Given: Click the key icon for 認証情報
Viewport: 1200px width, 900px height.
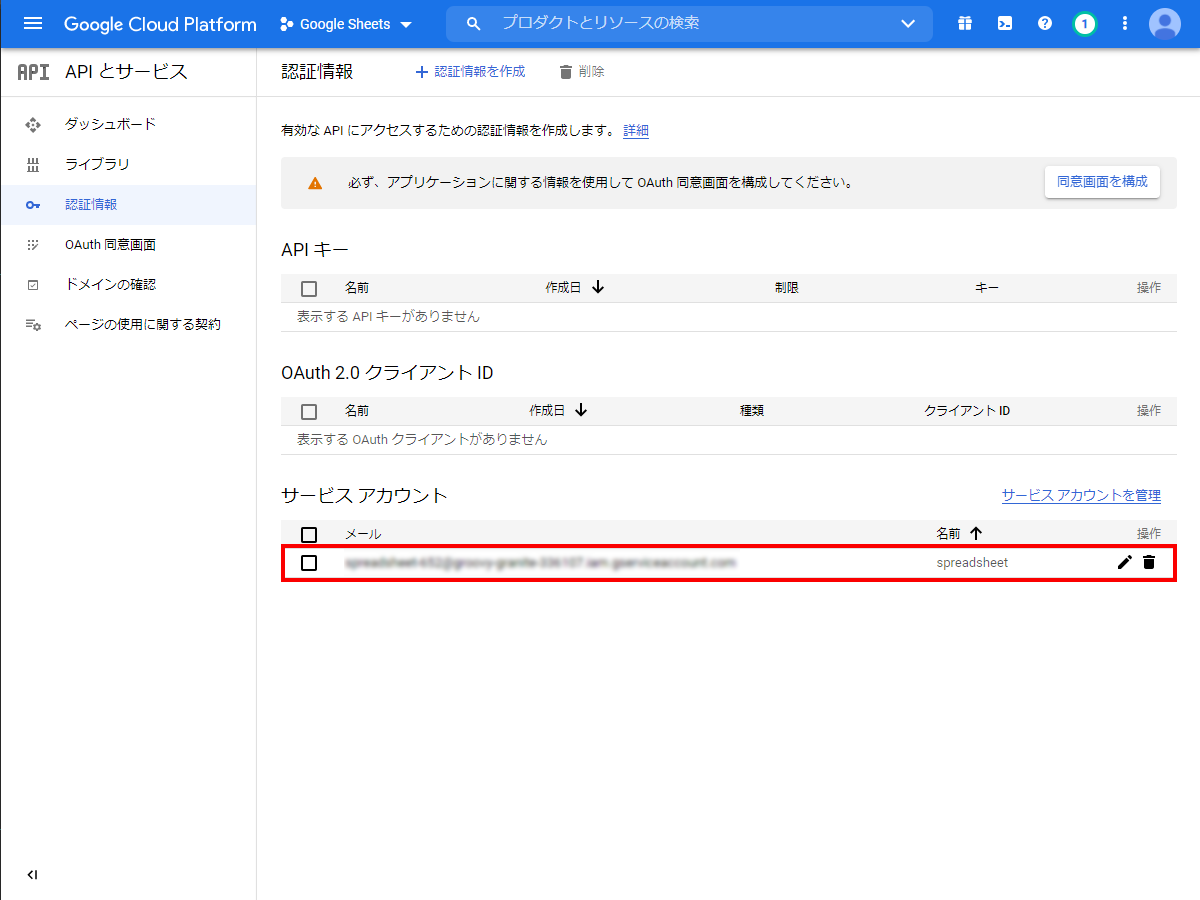Looking at the screenshot, I should point(33,205).
